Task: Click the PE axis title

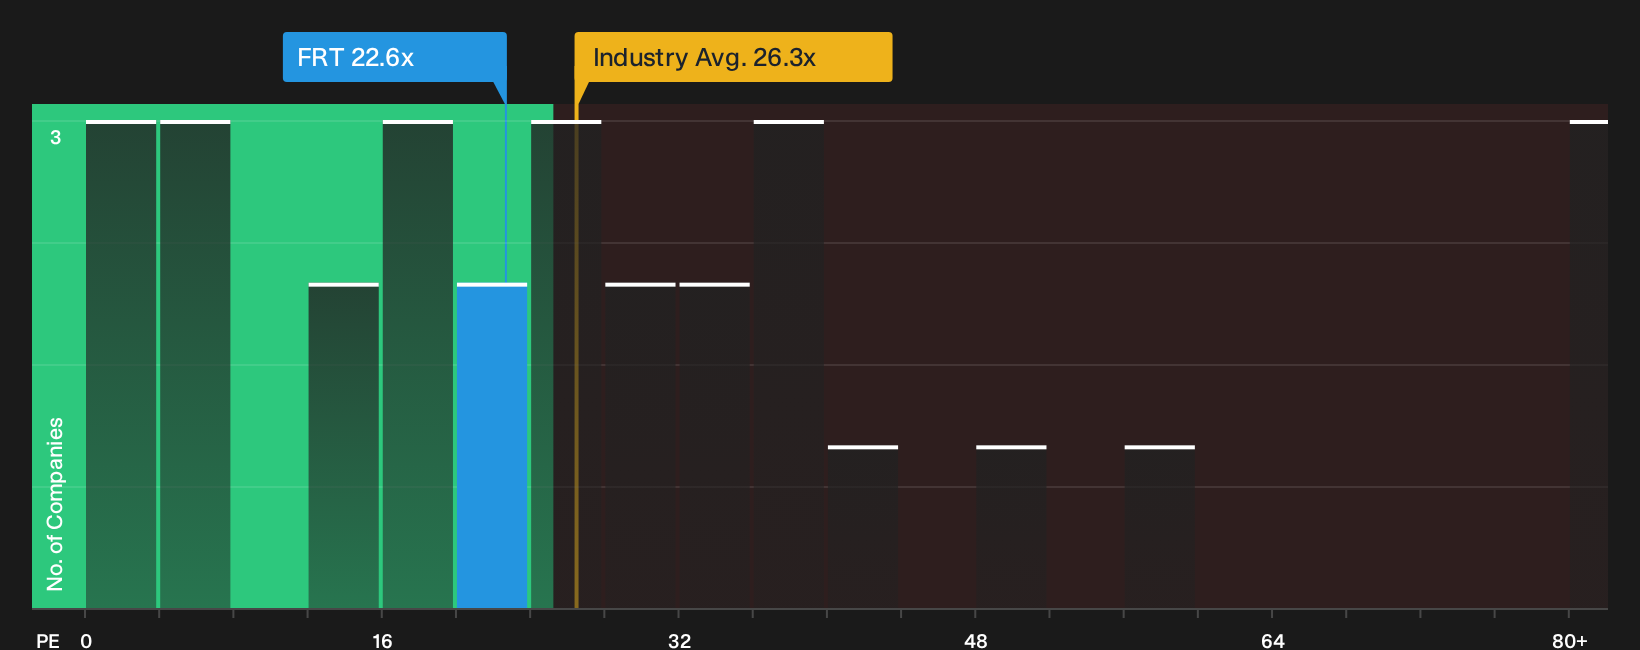Action: click(x=48, y=640)
